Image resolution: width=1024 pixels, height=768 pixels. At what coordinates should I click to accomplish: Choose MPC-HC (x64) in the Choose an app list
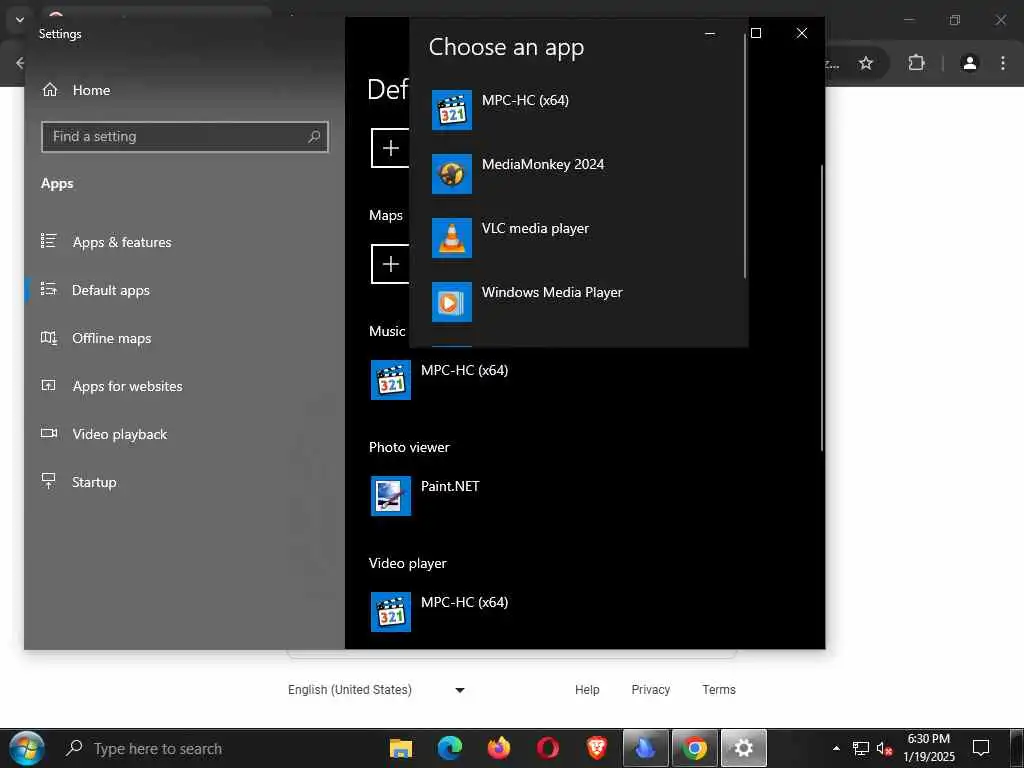click(x=579, y=110)
